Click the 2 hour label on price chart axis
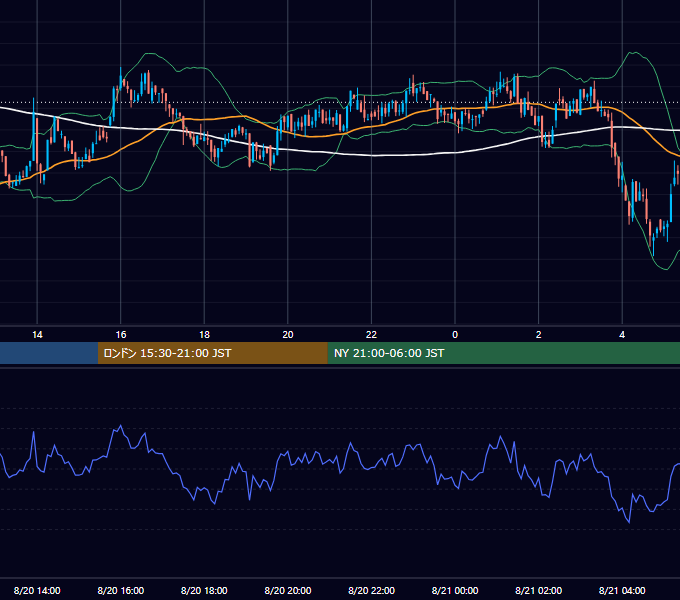This screenshot has width=680, height=600. tap(539, 335)
